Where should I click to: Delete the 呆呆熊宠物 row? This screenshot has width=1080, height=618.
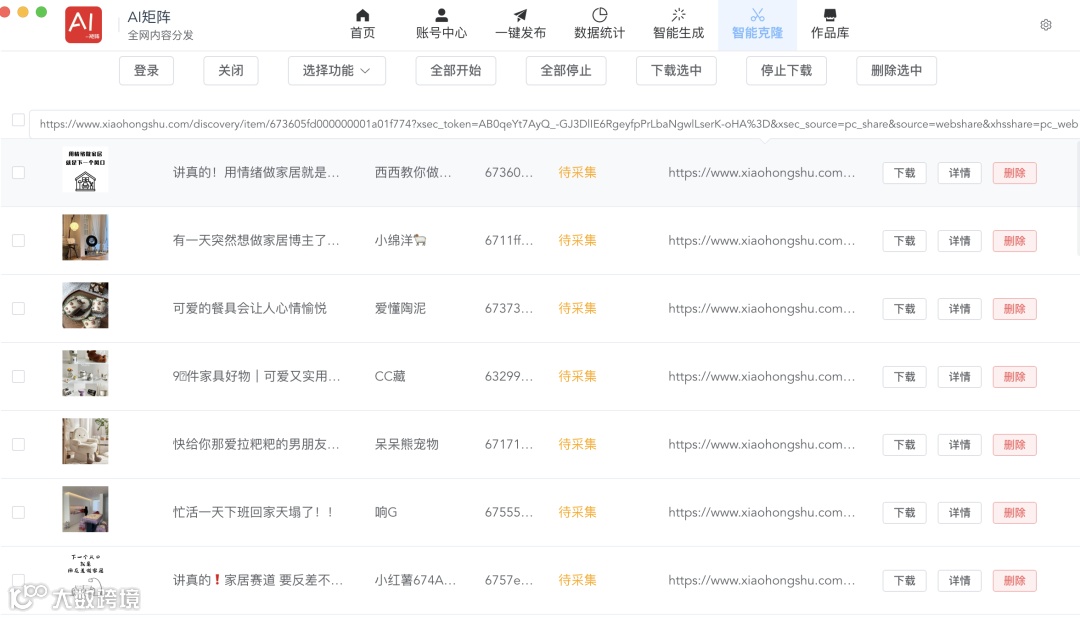(x=1015, y=445)
